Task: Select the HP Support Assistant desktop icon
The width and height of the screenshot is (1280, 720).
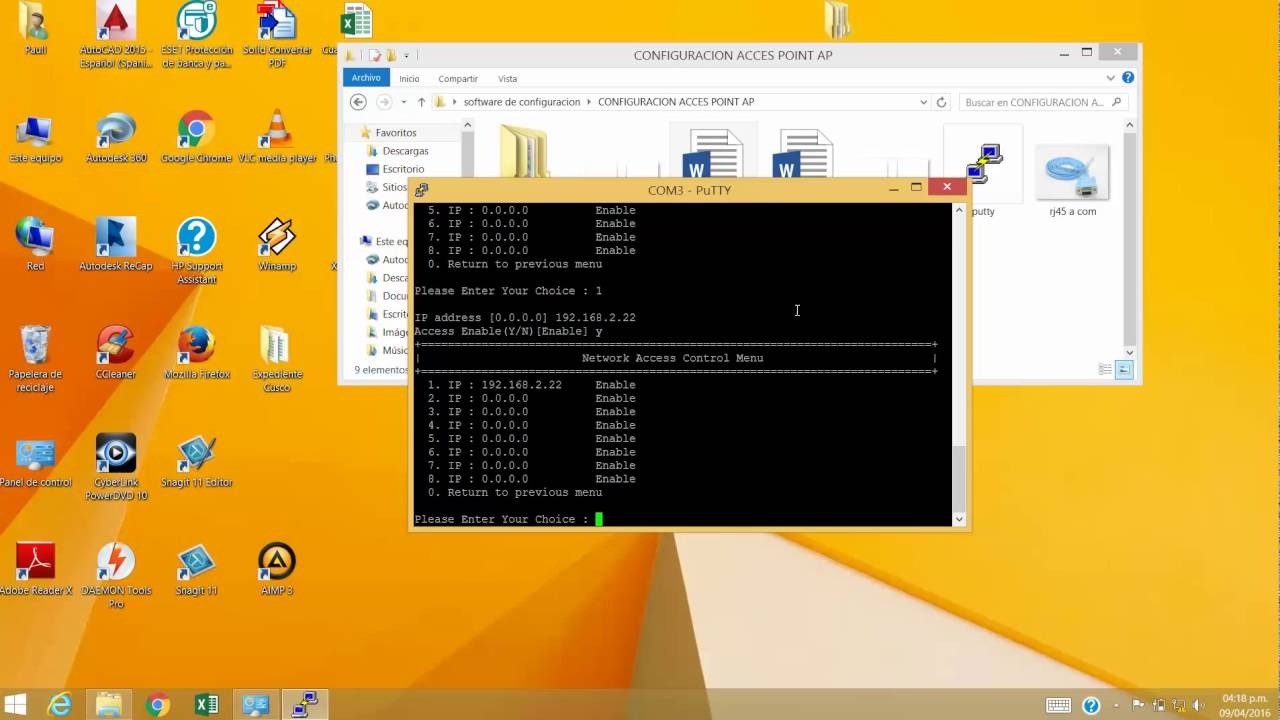Action: (x=196, y=252)
